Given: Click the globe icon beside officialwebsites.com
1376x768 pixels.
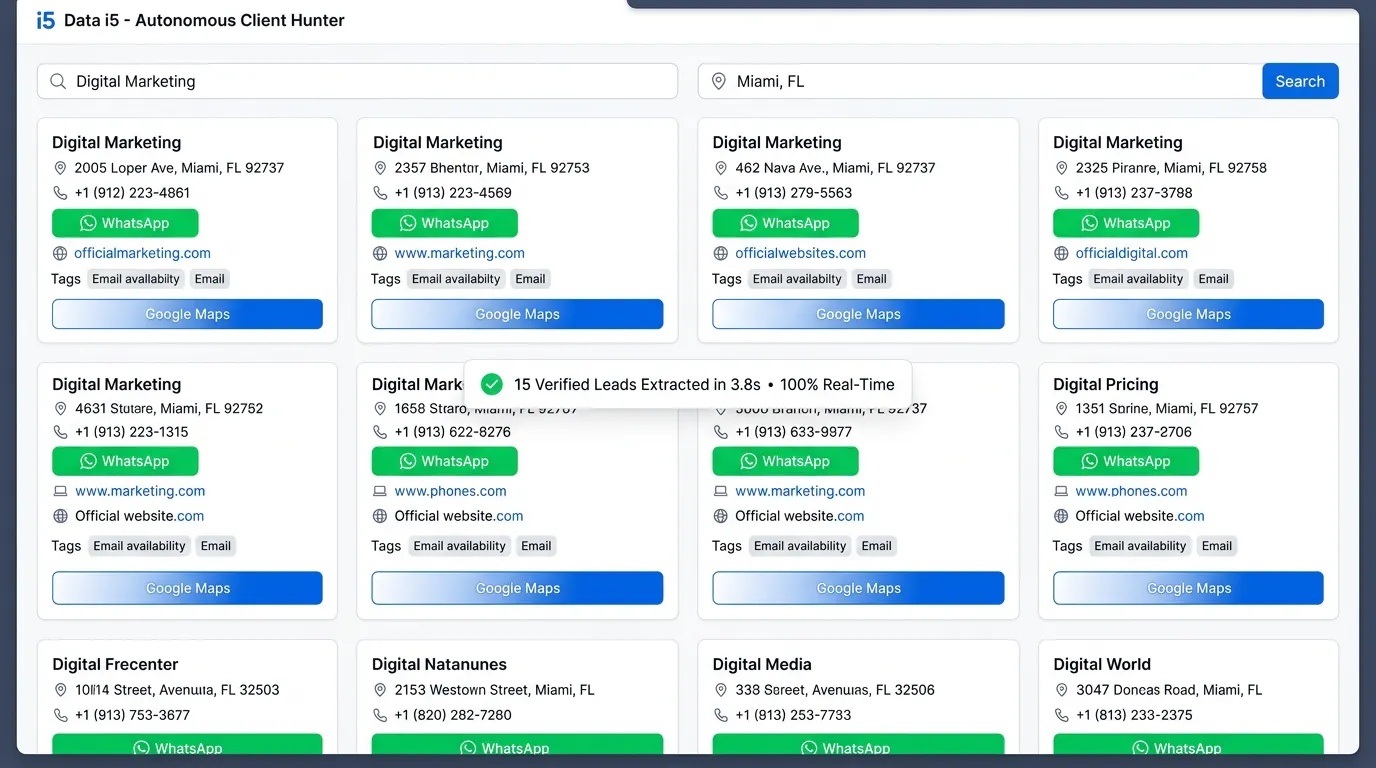Looking at the screenshot, I should (x=720, y=253).
